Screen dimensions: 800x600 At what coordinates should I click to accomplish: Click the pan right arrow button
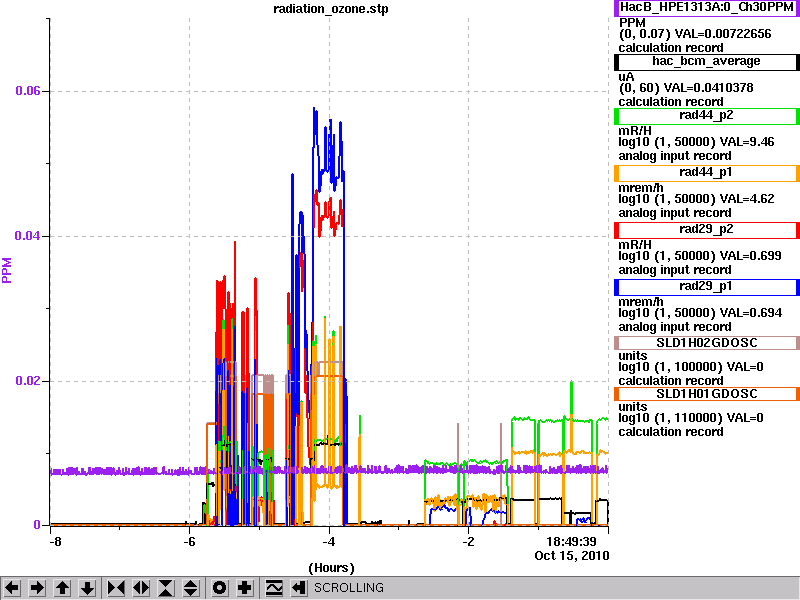click(x=37, y=588)
